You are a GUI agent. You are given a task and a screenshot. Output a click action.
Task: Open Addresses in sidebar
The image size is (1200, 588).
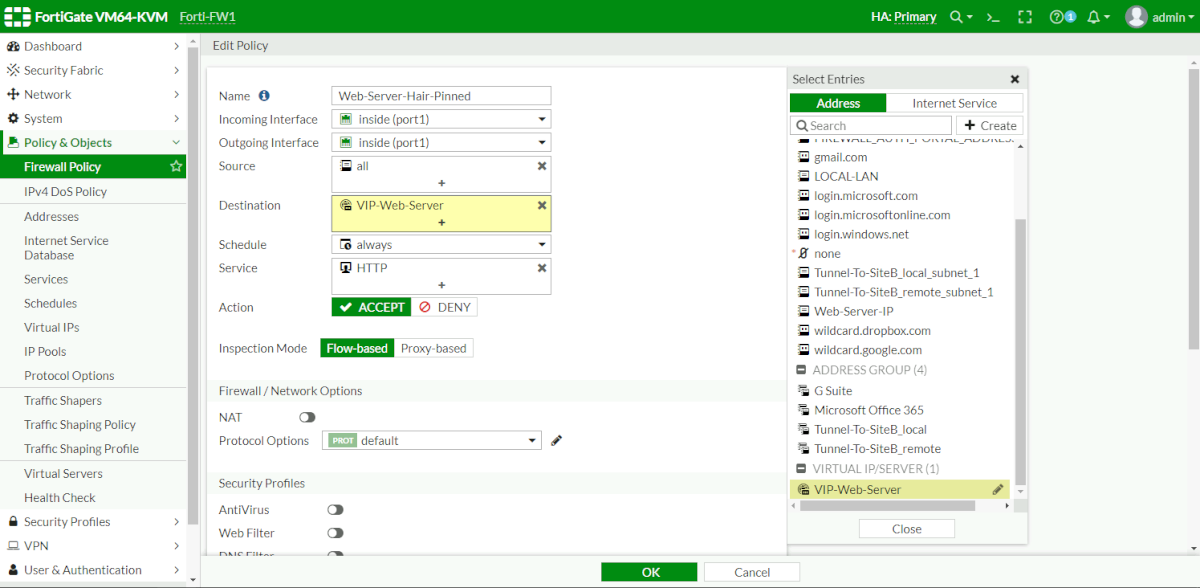tap(51, 216)
